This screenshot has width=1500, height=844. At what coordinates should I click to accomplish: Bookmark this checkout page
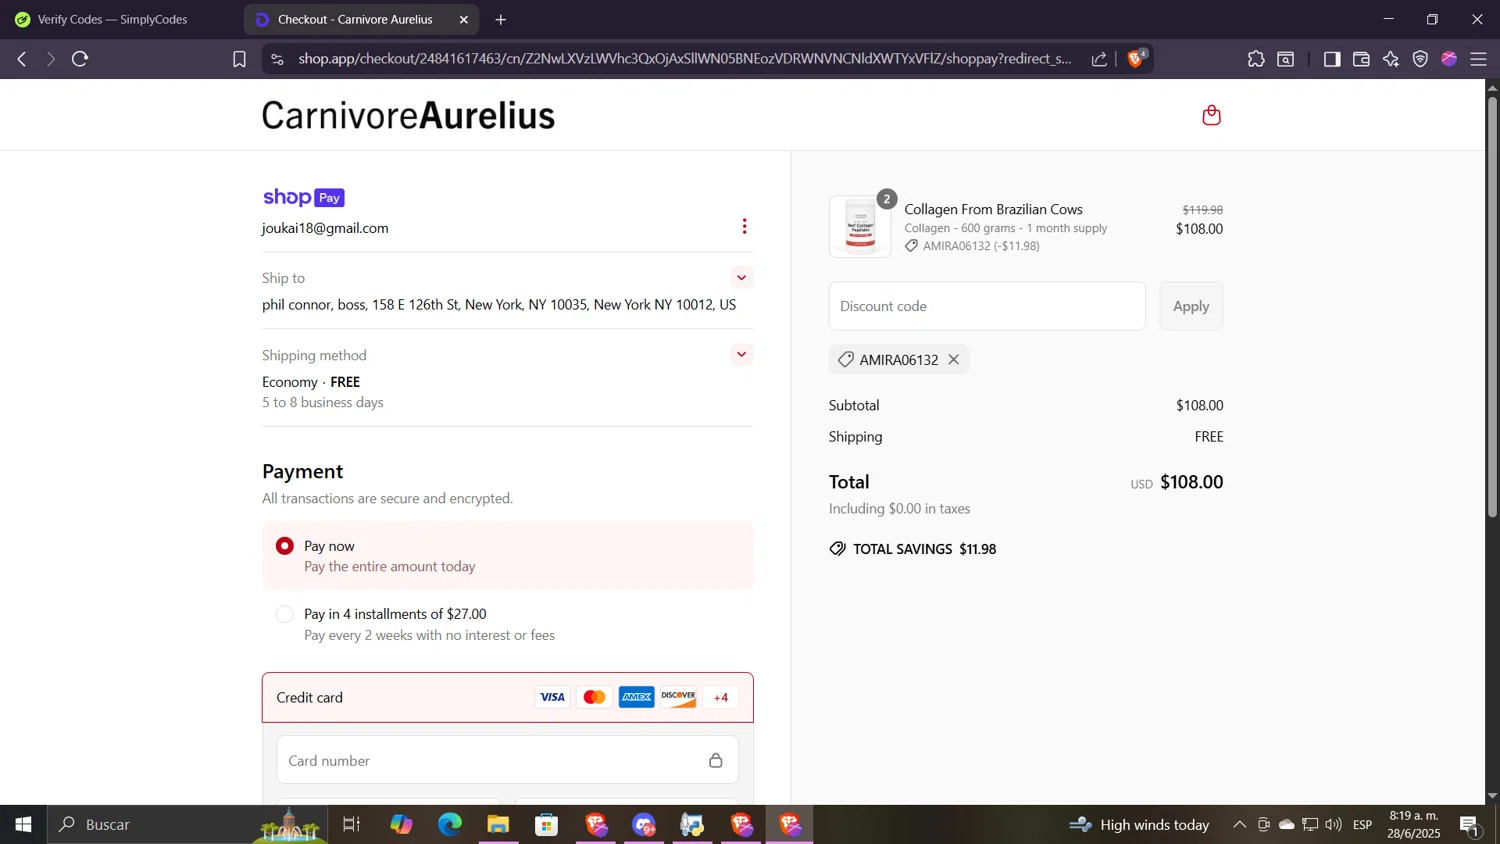[239, 59]
